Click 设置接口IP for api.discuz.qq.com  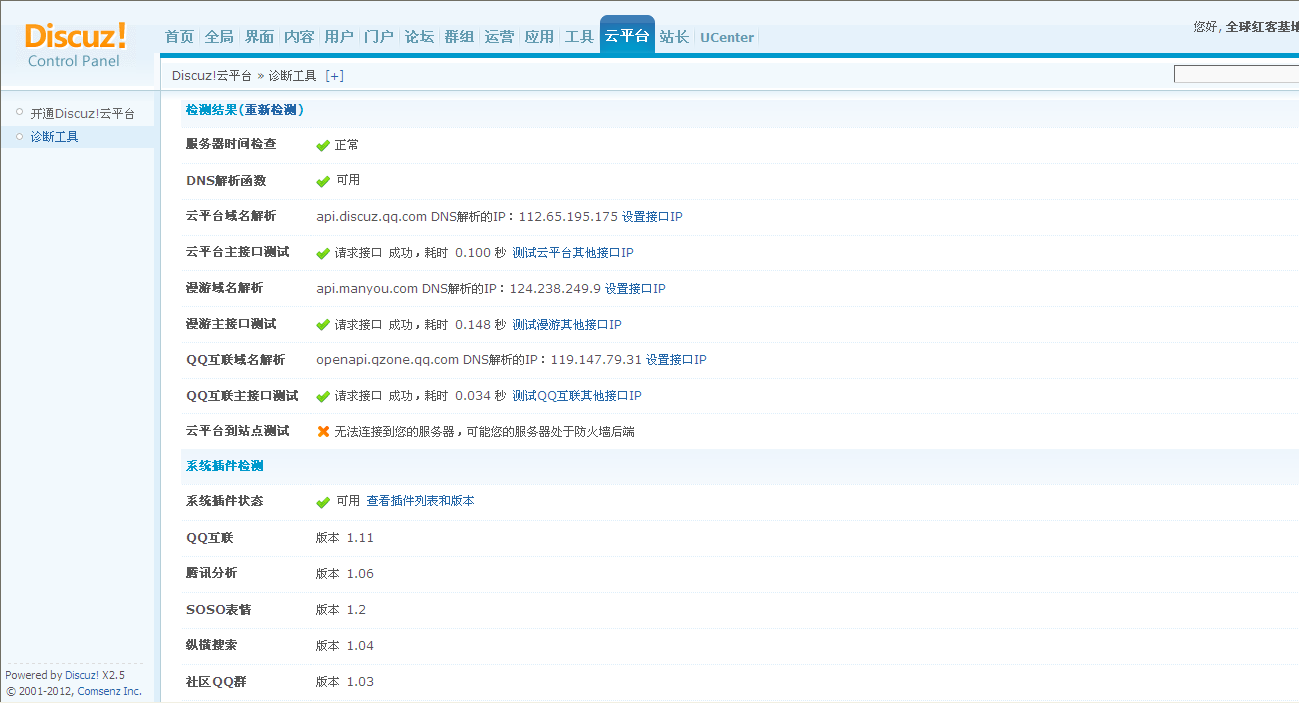pyautogui.click(x=652, y=216)
